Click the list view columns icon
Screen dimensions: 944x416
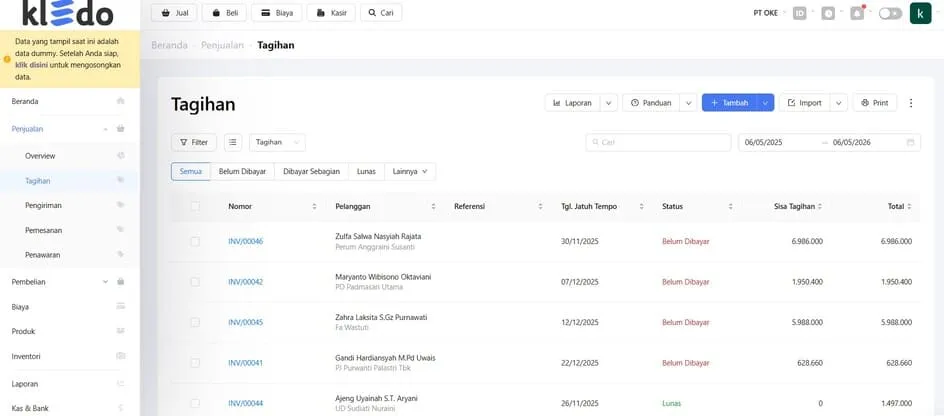coord(233,143)
